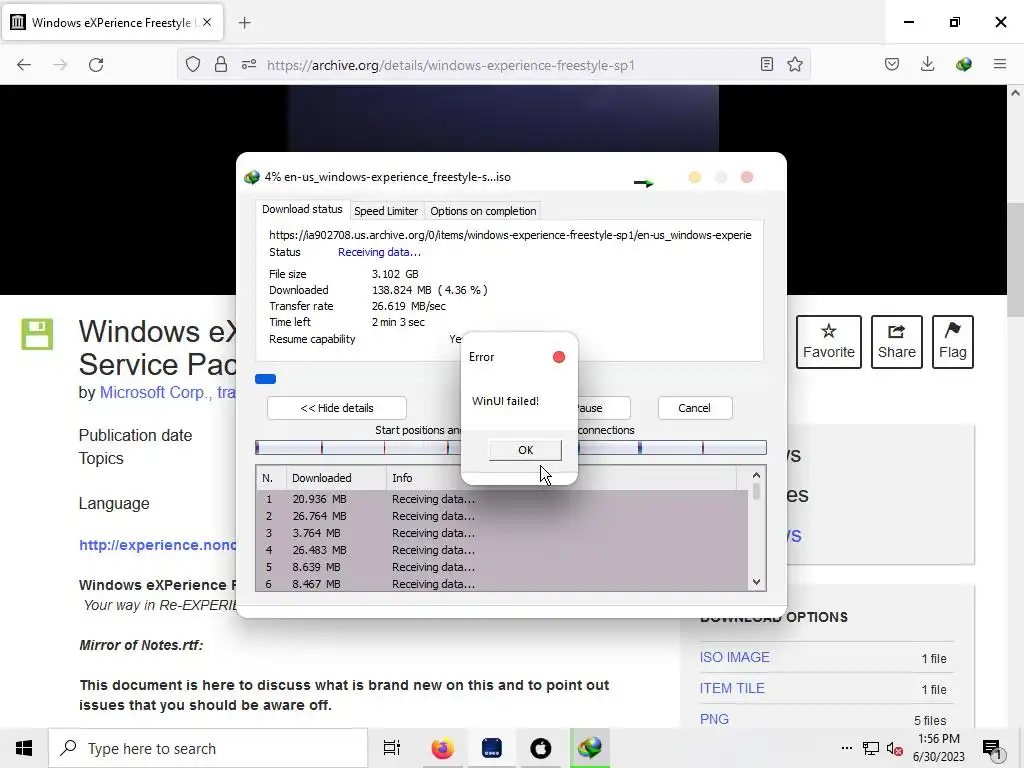
Task: Open the tracking protection shield icon
Action: pyautogui.click(x=193, y=65)
